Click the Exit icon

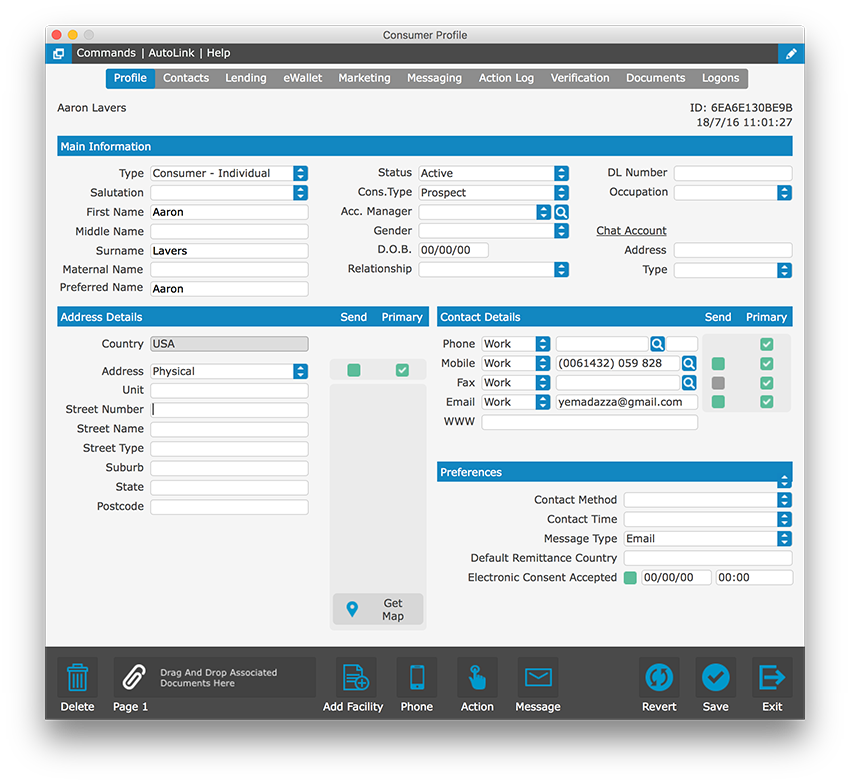772,678
